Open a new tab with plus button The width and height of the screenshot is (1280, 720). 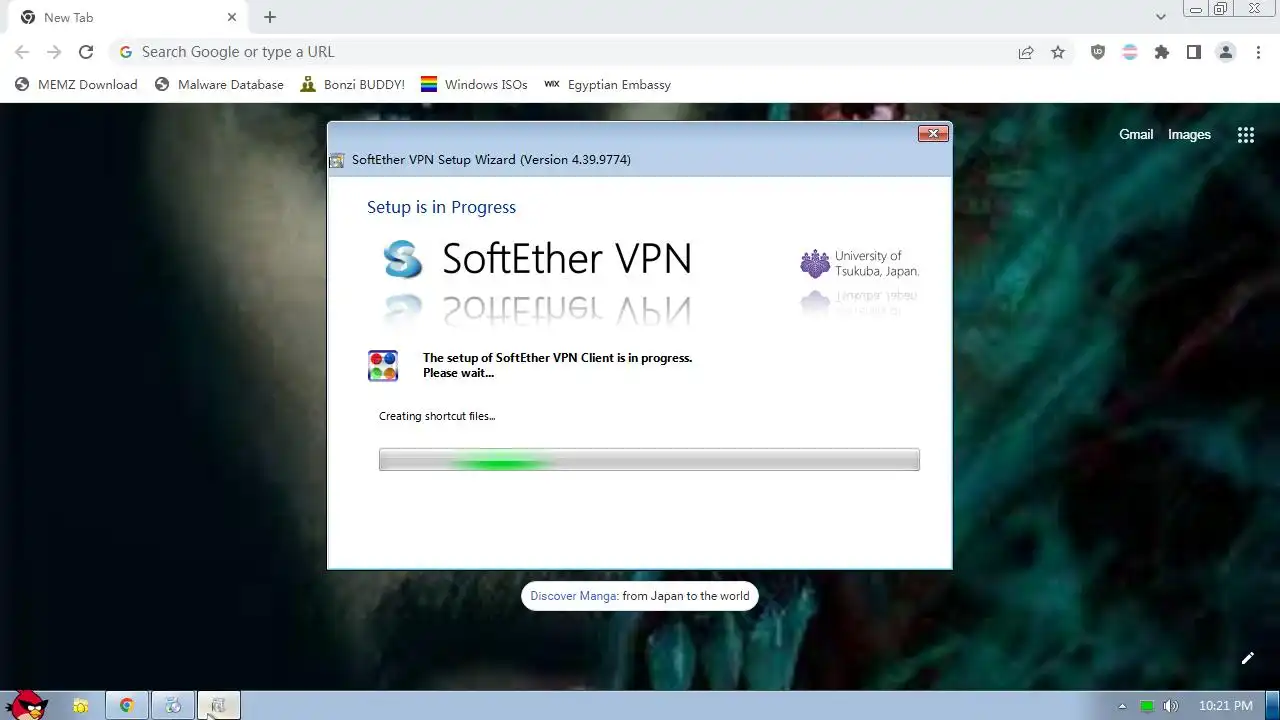(270, 17)
